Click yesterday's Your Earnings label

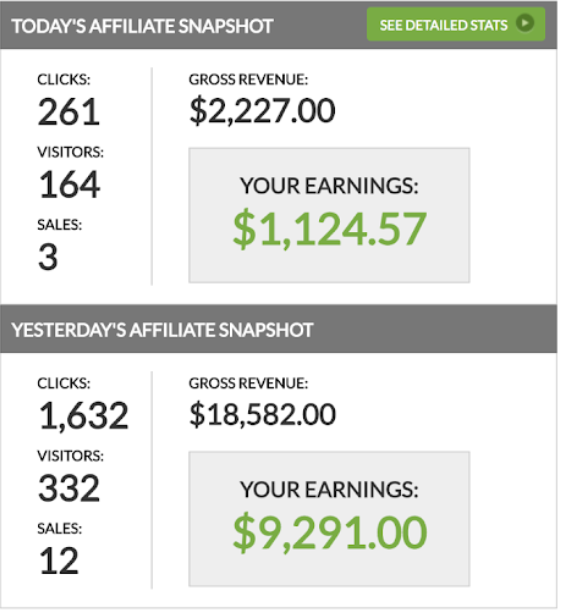329,489
